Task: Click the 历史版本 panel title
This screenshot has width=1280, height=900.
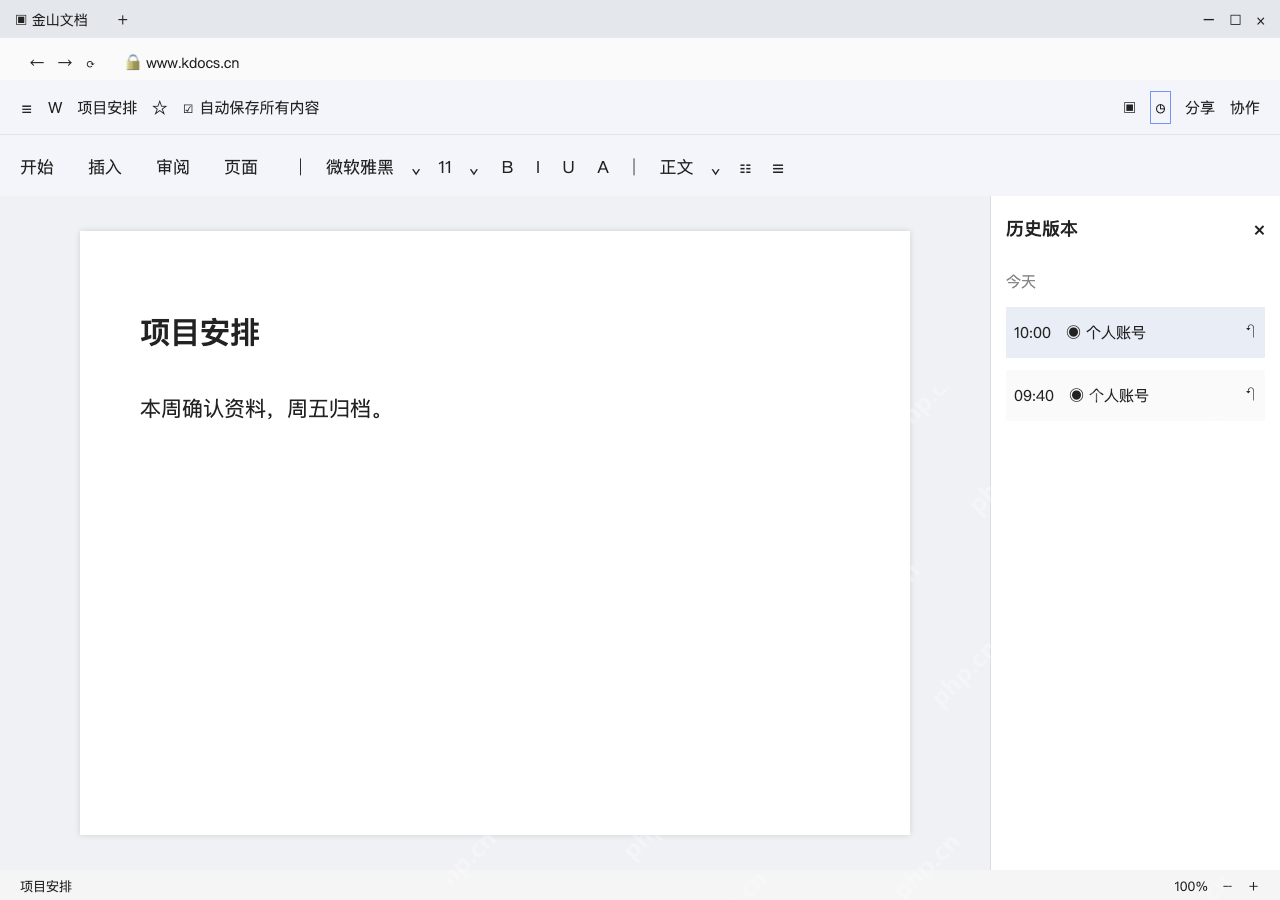Action: click(x=1042, y=229)
